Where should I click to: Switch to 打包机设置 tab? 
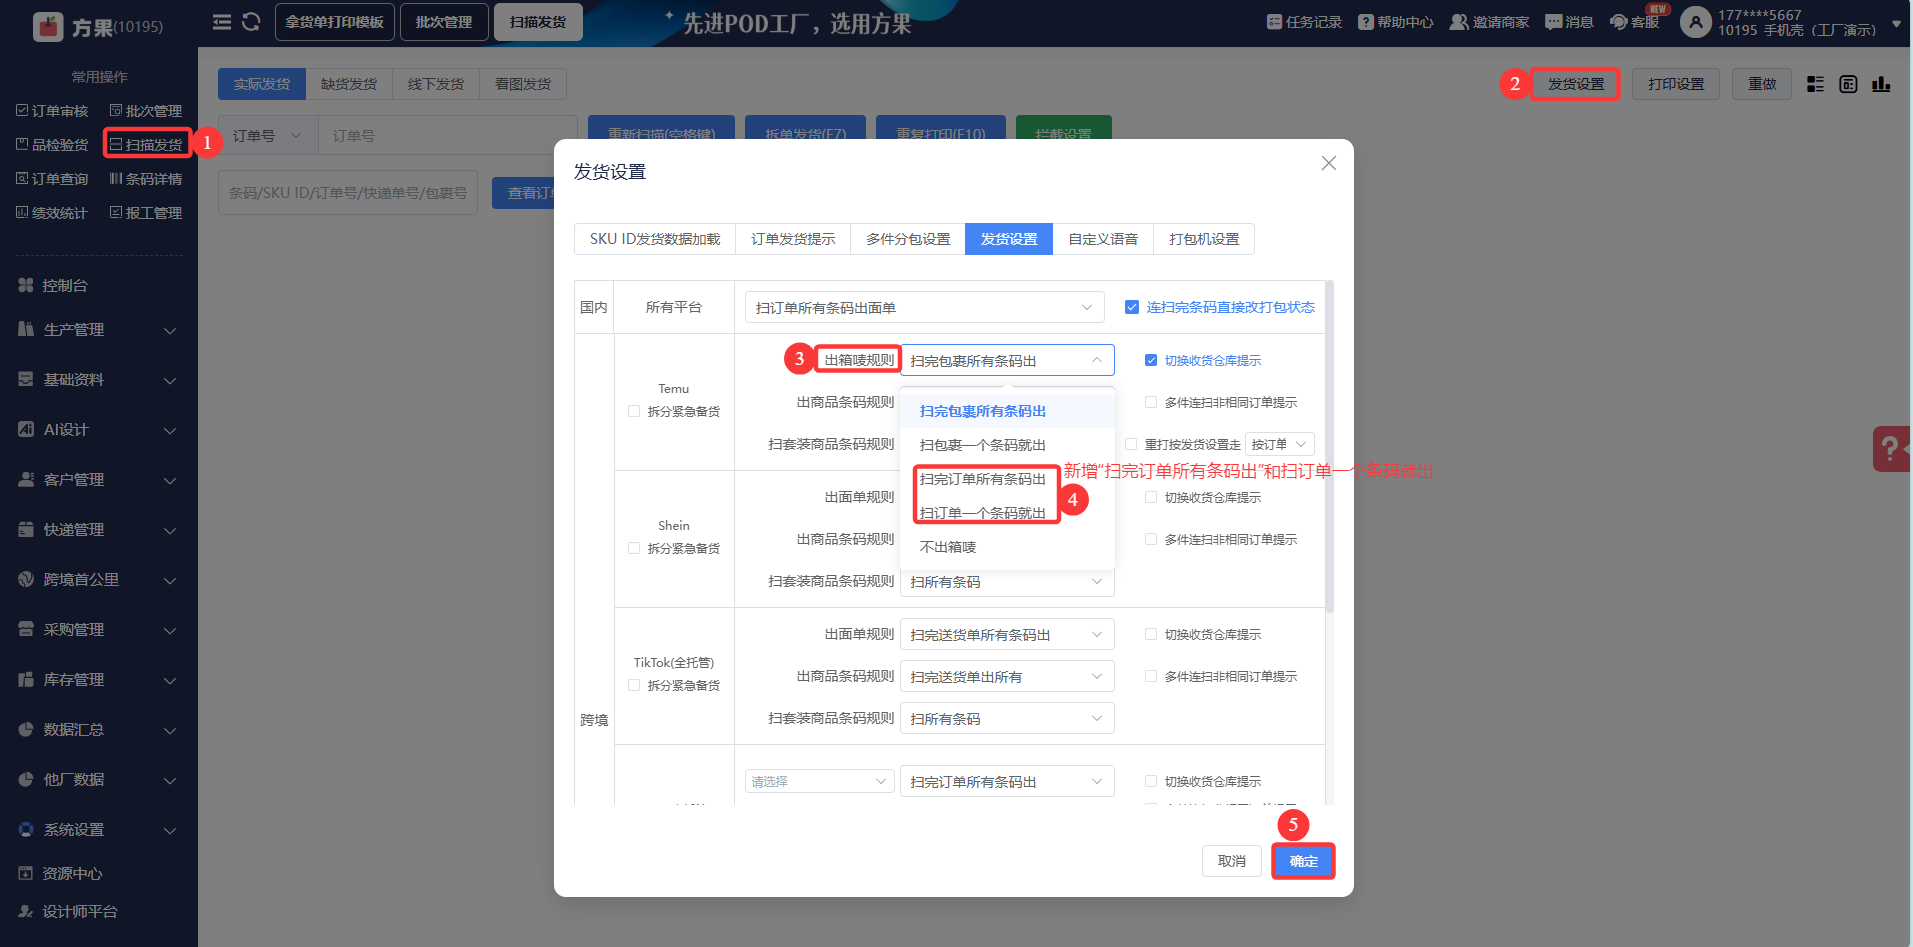[x=1204, y=239]
